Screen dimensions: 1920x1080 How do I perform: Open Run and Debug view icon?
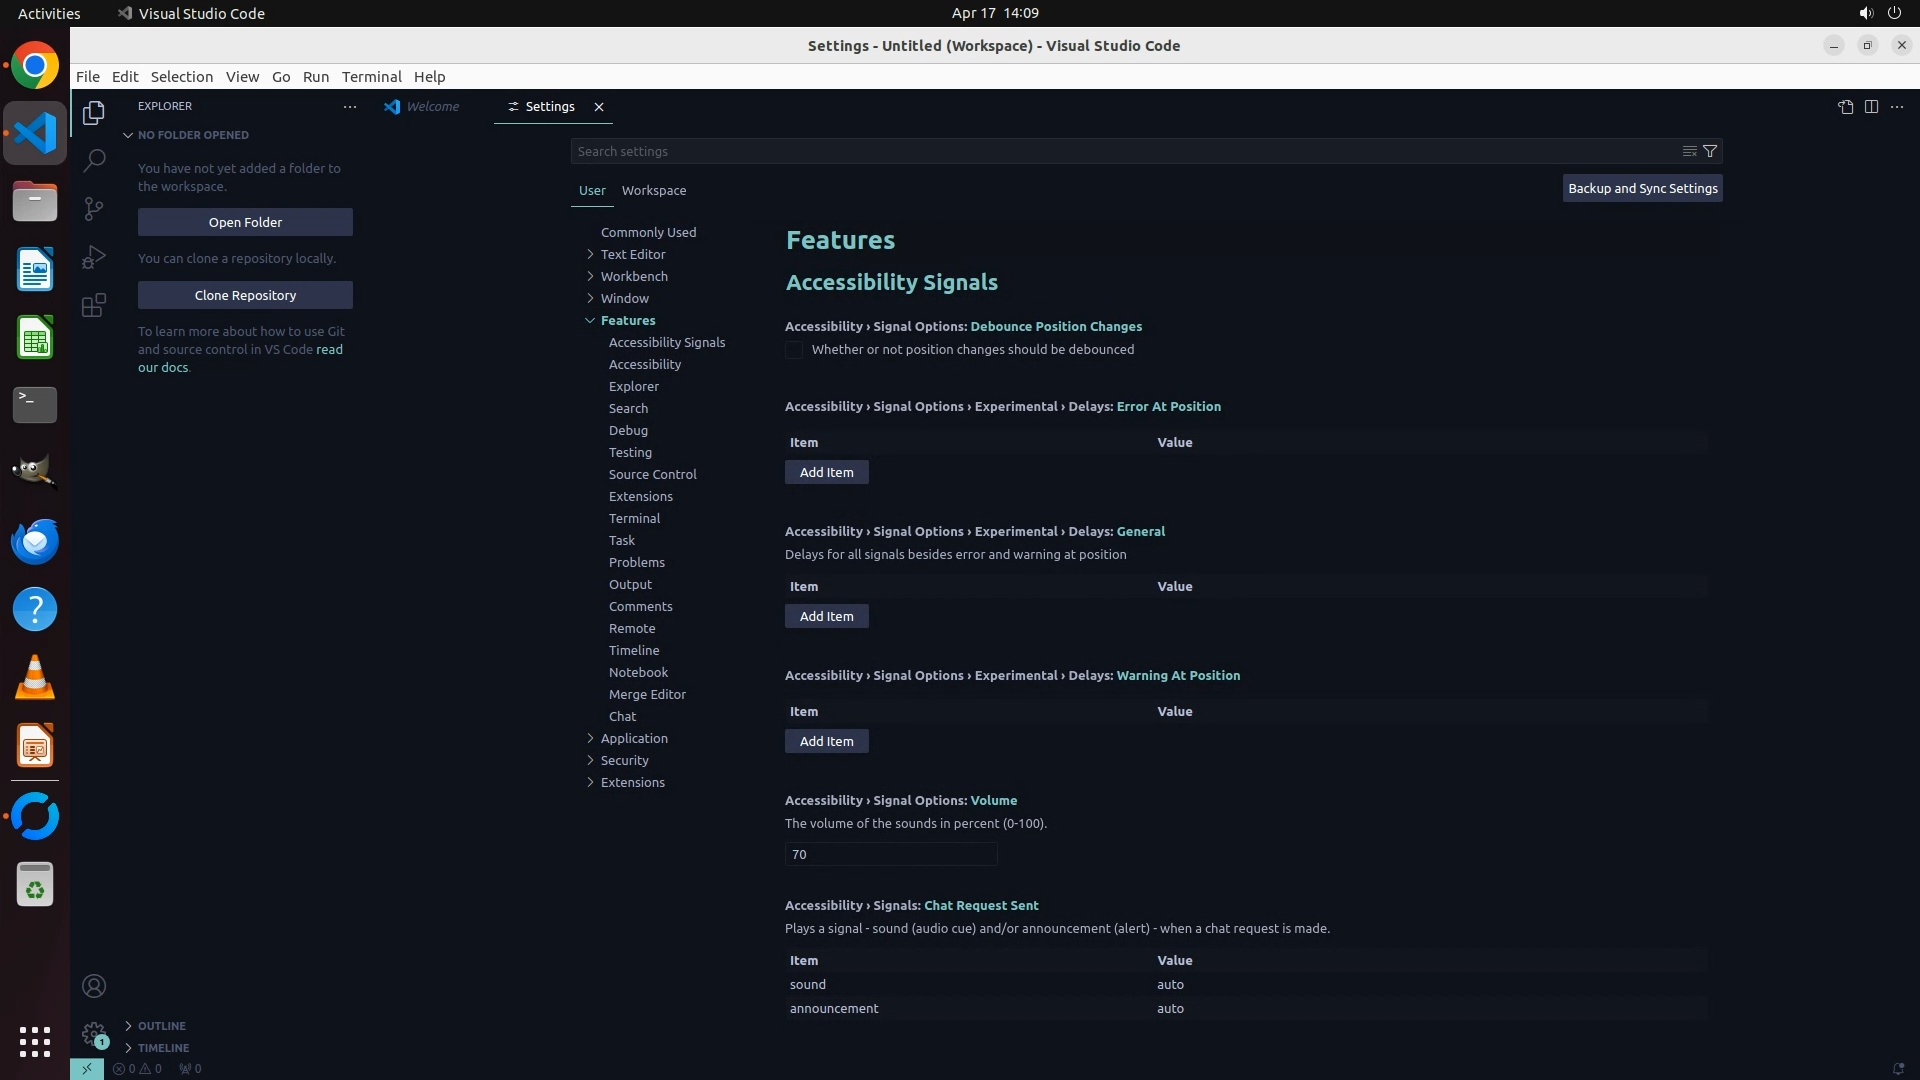point(94,257)
